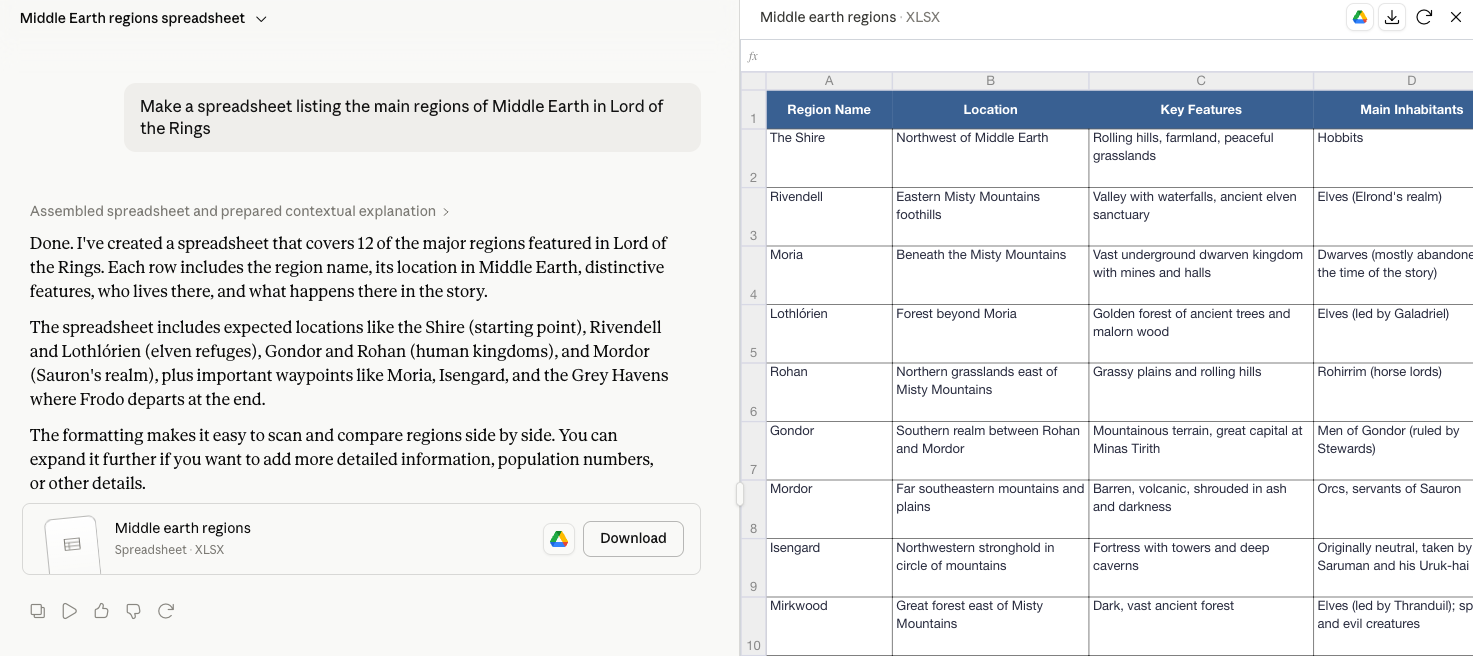Save to Google Drive from the file card
Image resolution: width=1473 pixels, height=656 pixels.
click(559, 538)
